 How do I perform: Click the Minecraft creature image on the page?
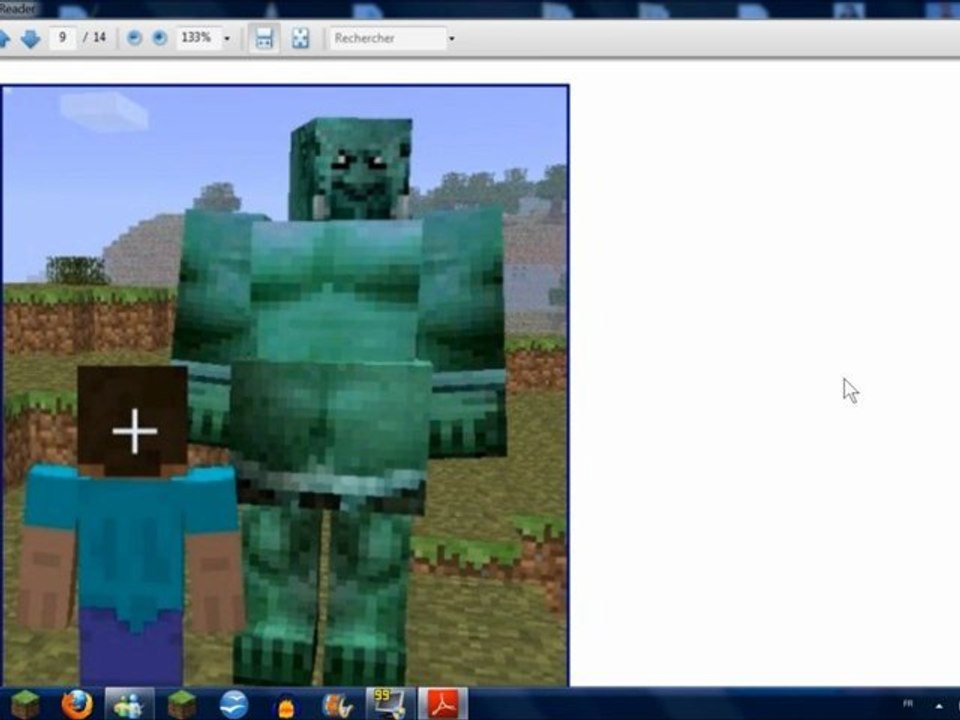286,386
